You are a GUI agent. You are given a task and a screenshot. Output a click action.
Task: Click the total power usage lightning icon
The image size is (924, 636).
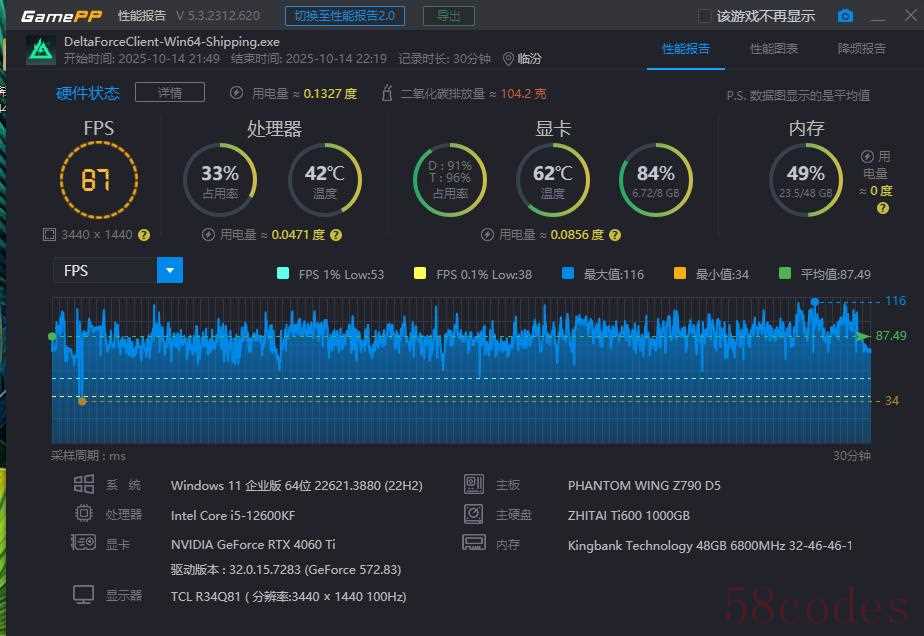tap(237, 93)
